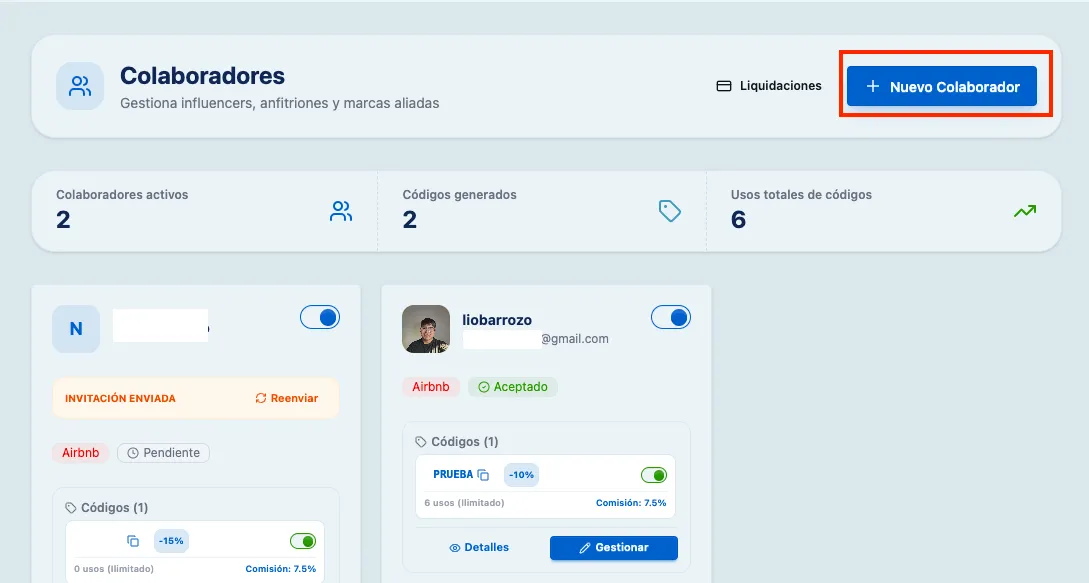Viewport: 1089px width, 583px height.
Task: Click the Airbnb tag above Pendiente
Action: point(81,453)
